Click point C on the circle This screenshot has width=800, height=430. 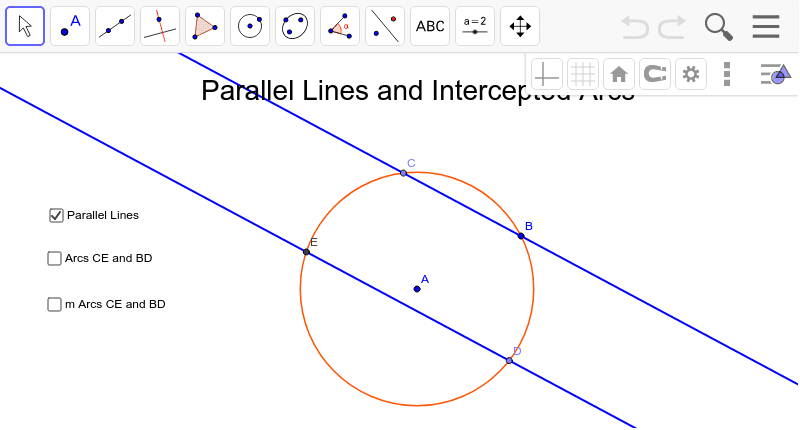point(404,173)
